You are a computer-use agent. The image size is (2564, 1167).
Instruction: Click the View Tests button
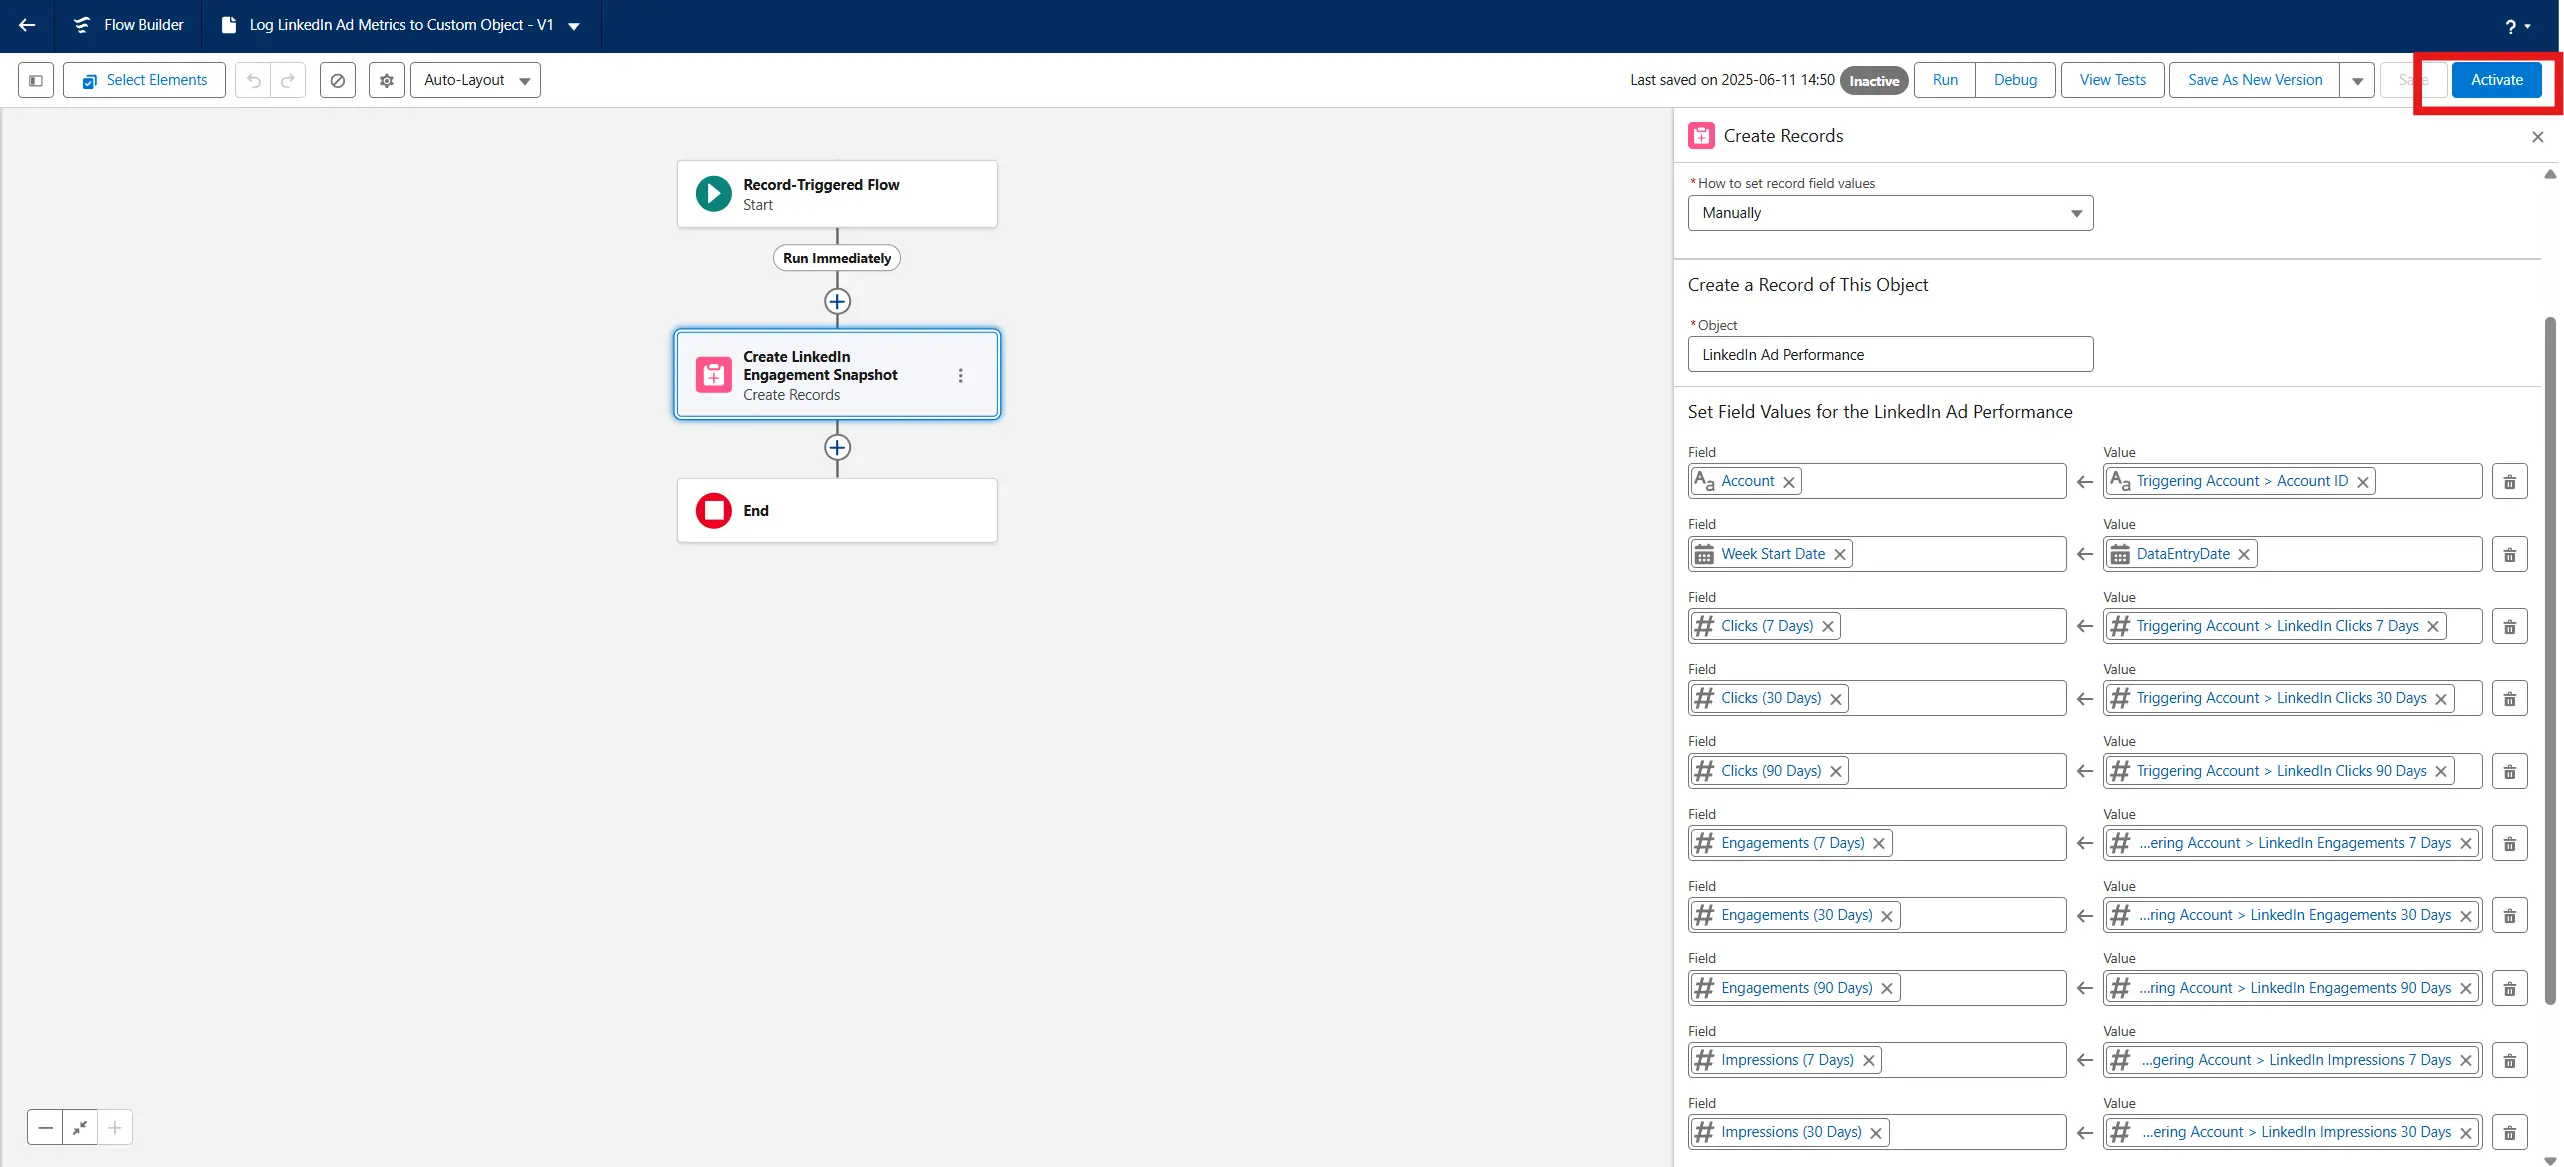(x=2112, y=80)
